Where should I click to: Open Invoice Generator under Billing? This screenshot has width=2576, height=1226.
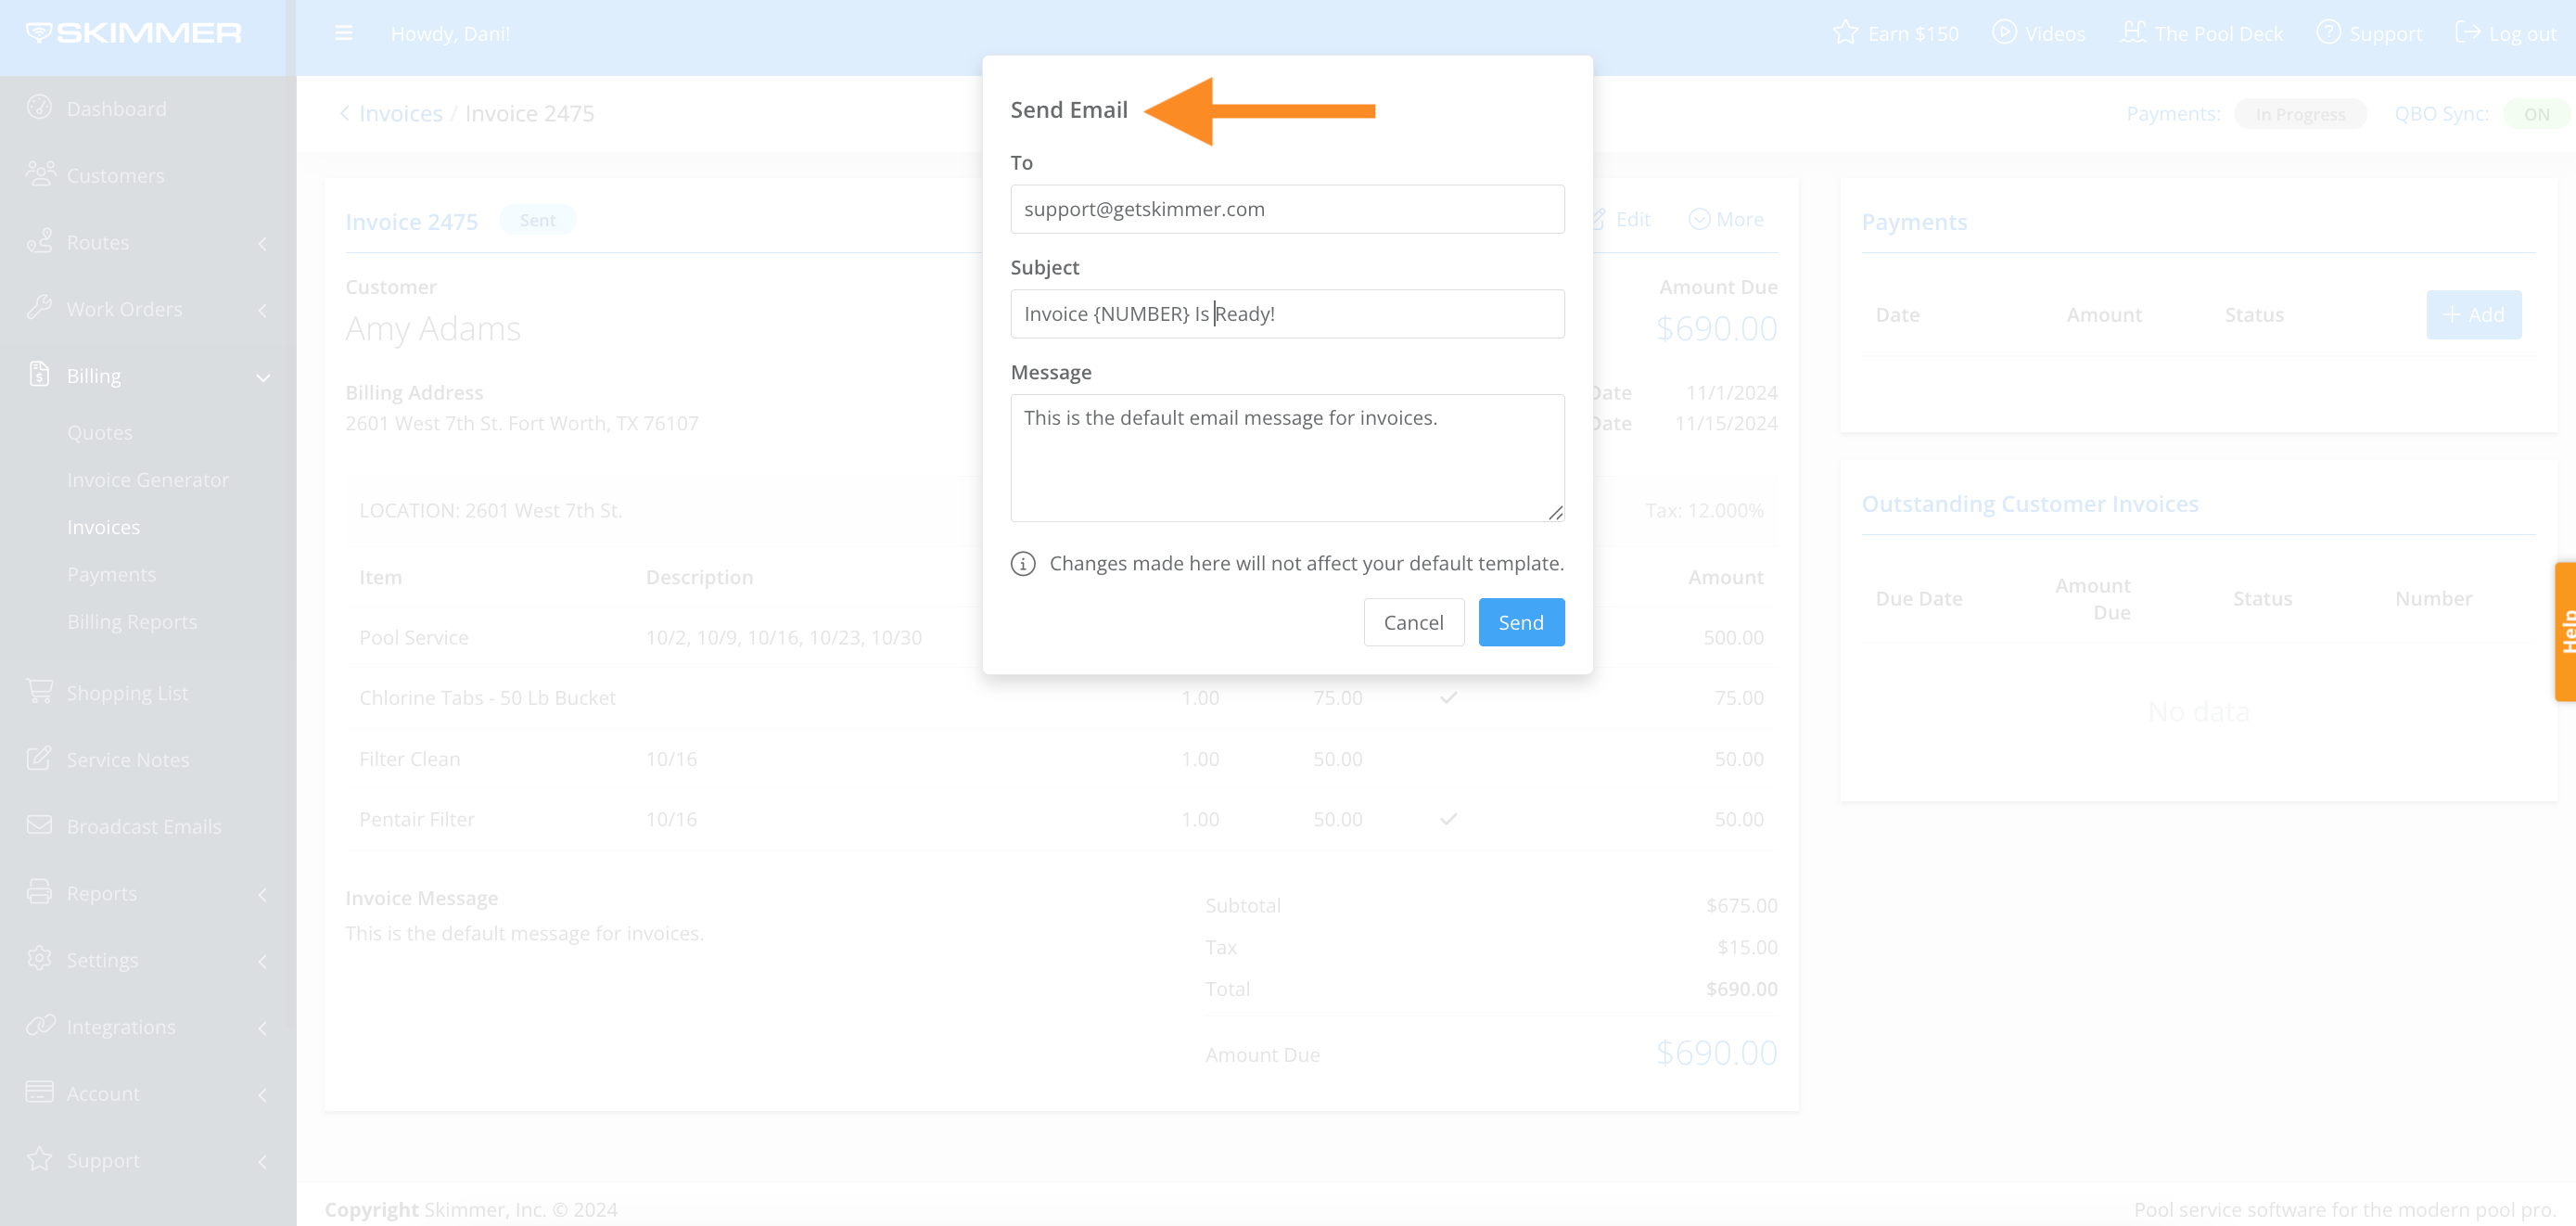[x=148, y=479]
